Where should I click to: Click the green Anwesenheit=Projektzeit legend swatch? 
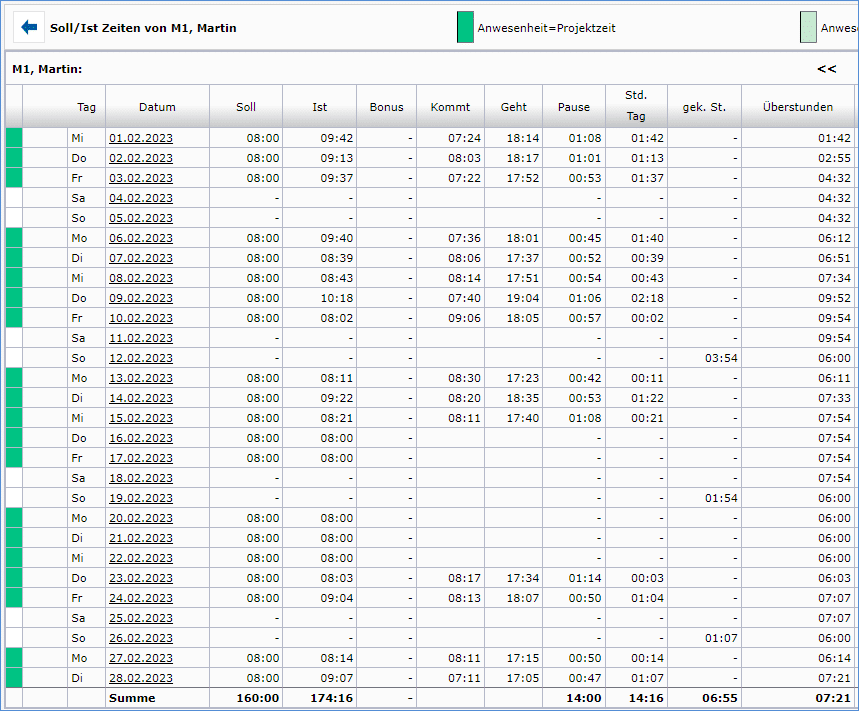465,27
